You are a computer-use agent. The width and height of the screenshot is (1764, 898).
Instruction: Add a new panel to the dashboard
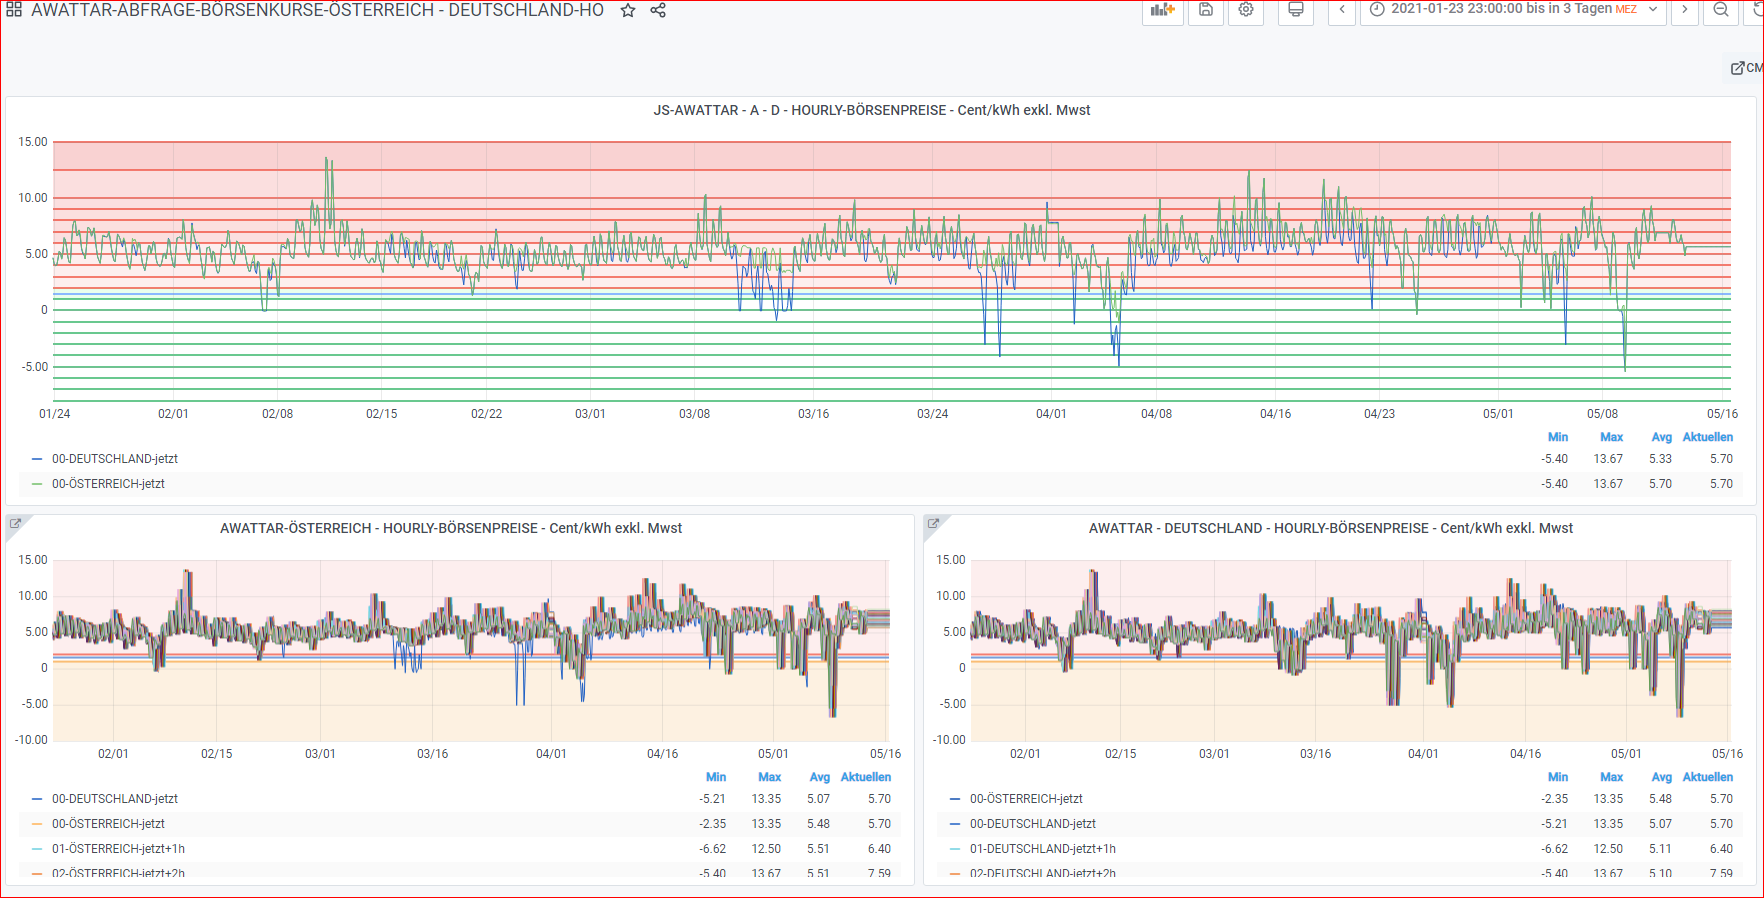[1163, 10]
